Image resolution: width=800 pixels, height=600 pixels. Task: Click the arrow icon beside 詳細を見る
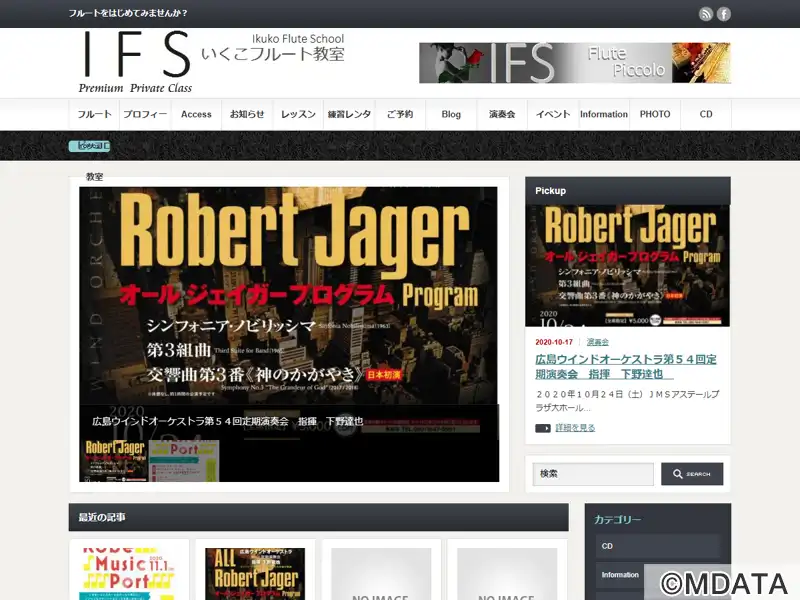click(543, 428)
